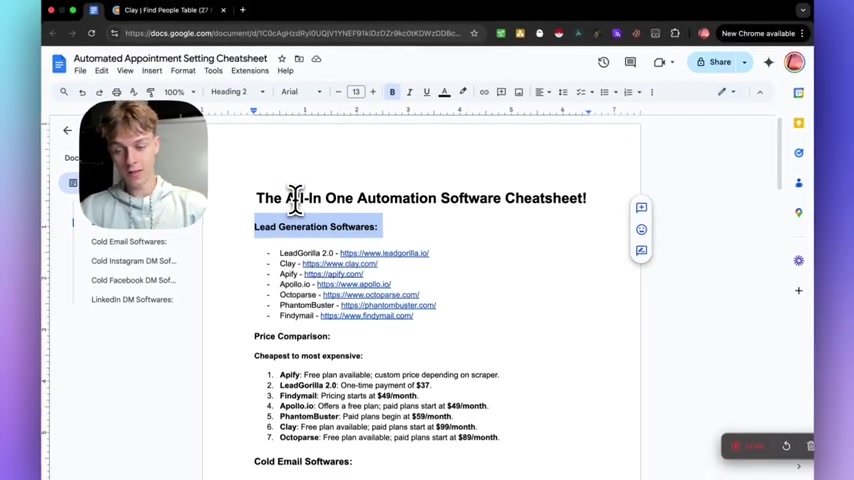Screen dimensions: 854x480
Task: Open the text color picker
Action: coord(444,92)
